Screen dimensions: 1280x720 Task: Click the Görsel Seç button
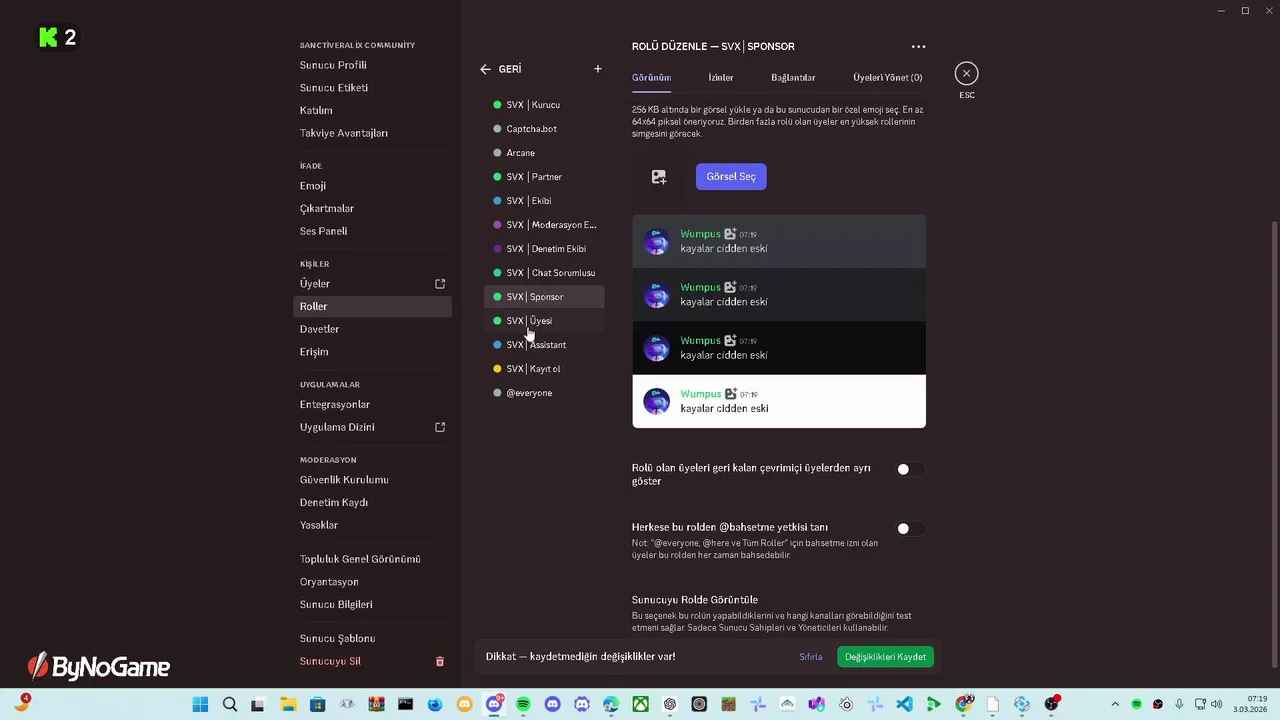[x=731, y=176]
